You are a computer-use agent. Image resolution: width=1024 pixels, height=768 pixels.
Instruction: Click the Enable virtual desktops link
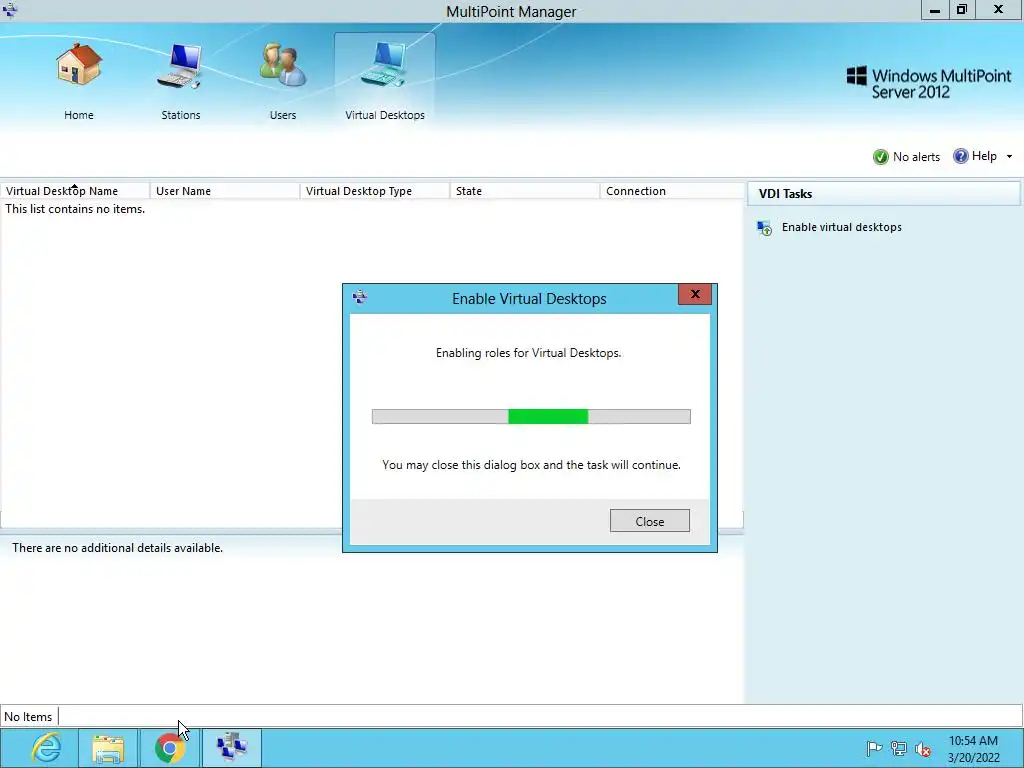click(x=842, y=227)
